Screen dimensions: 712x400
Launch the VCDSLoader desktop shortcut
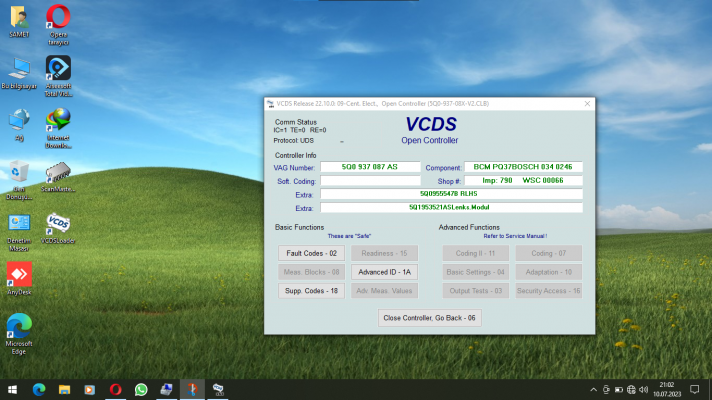pyautogui.click(x=58, y=228)
